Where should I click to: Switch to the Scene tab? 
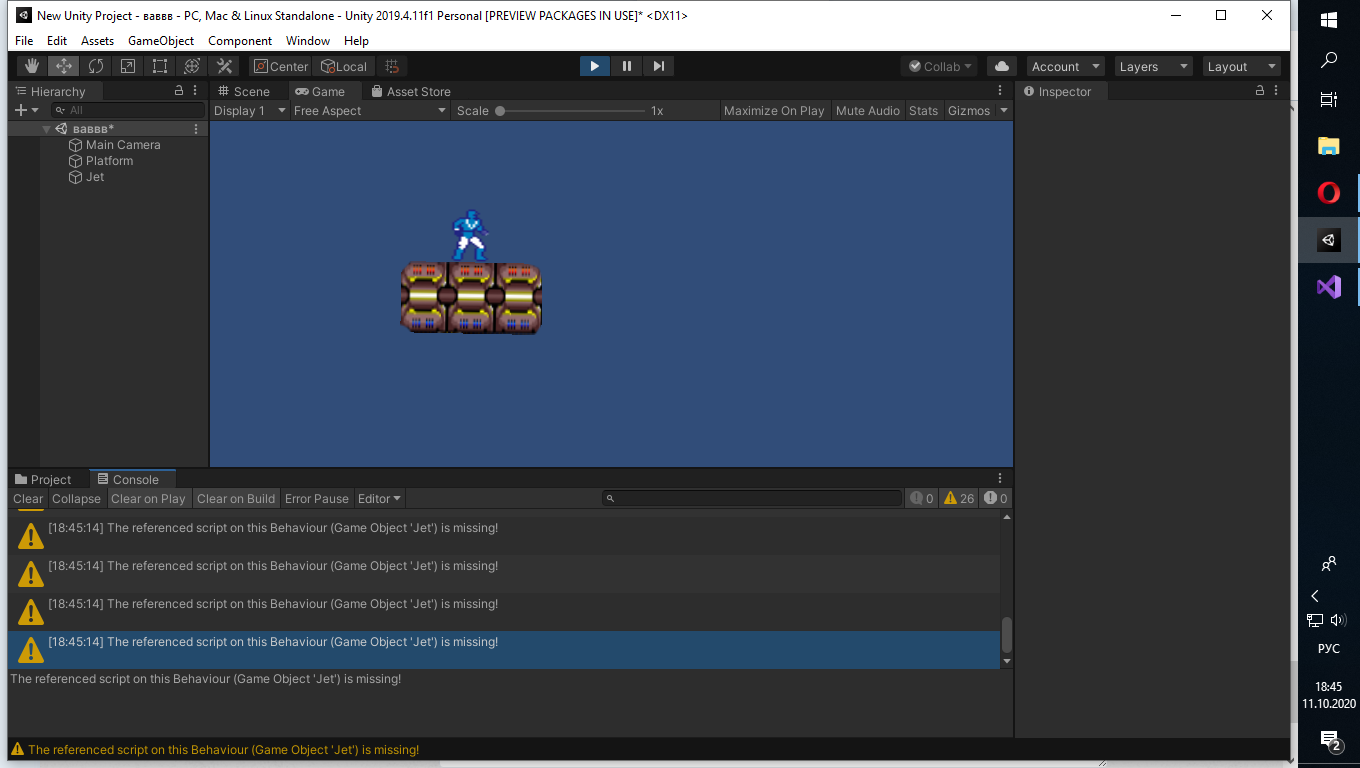point(243,91)
